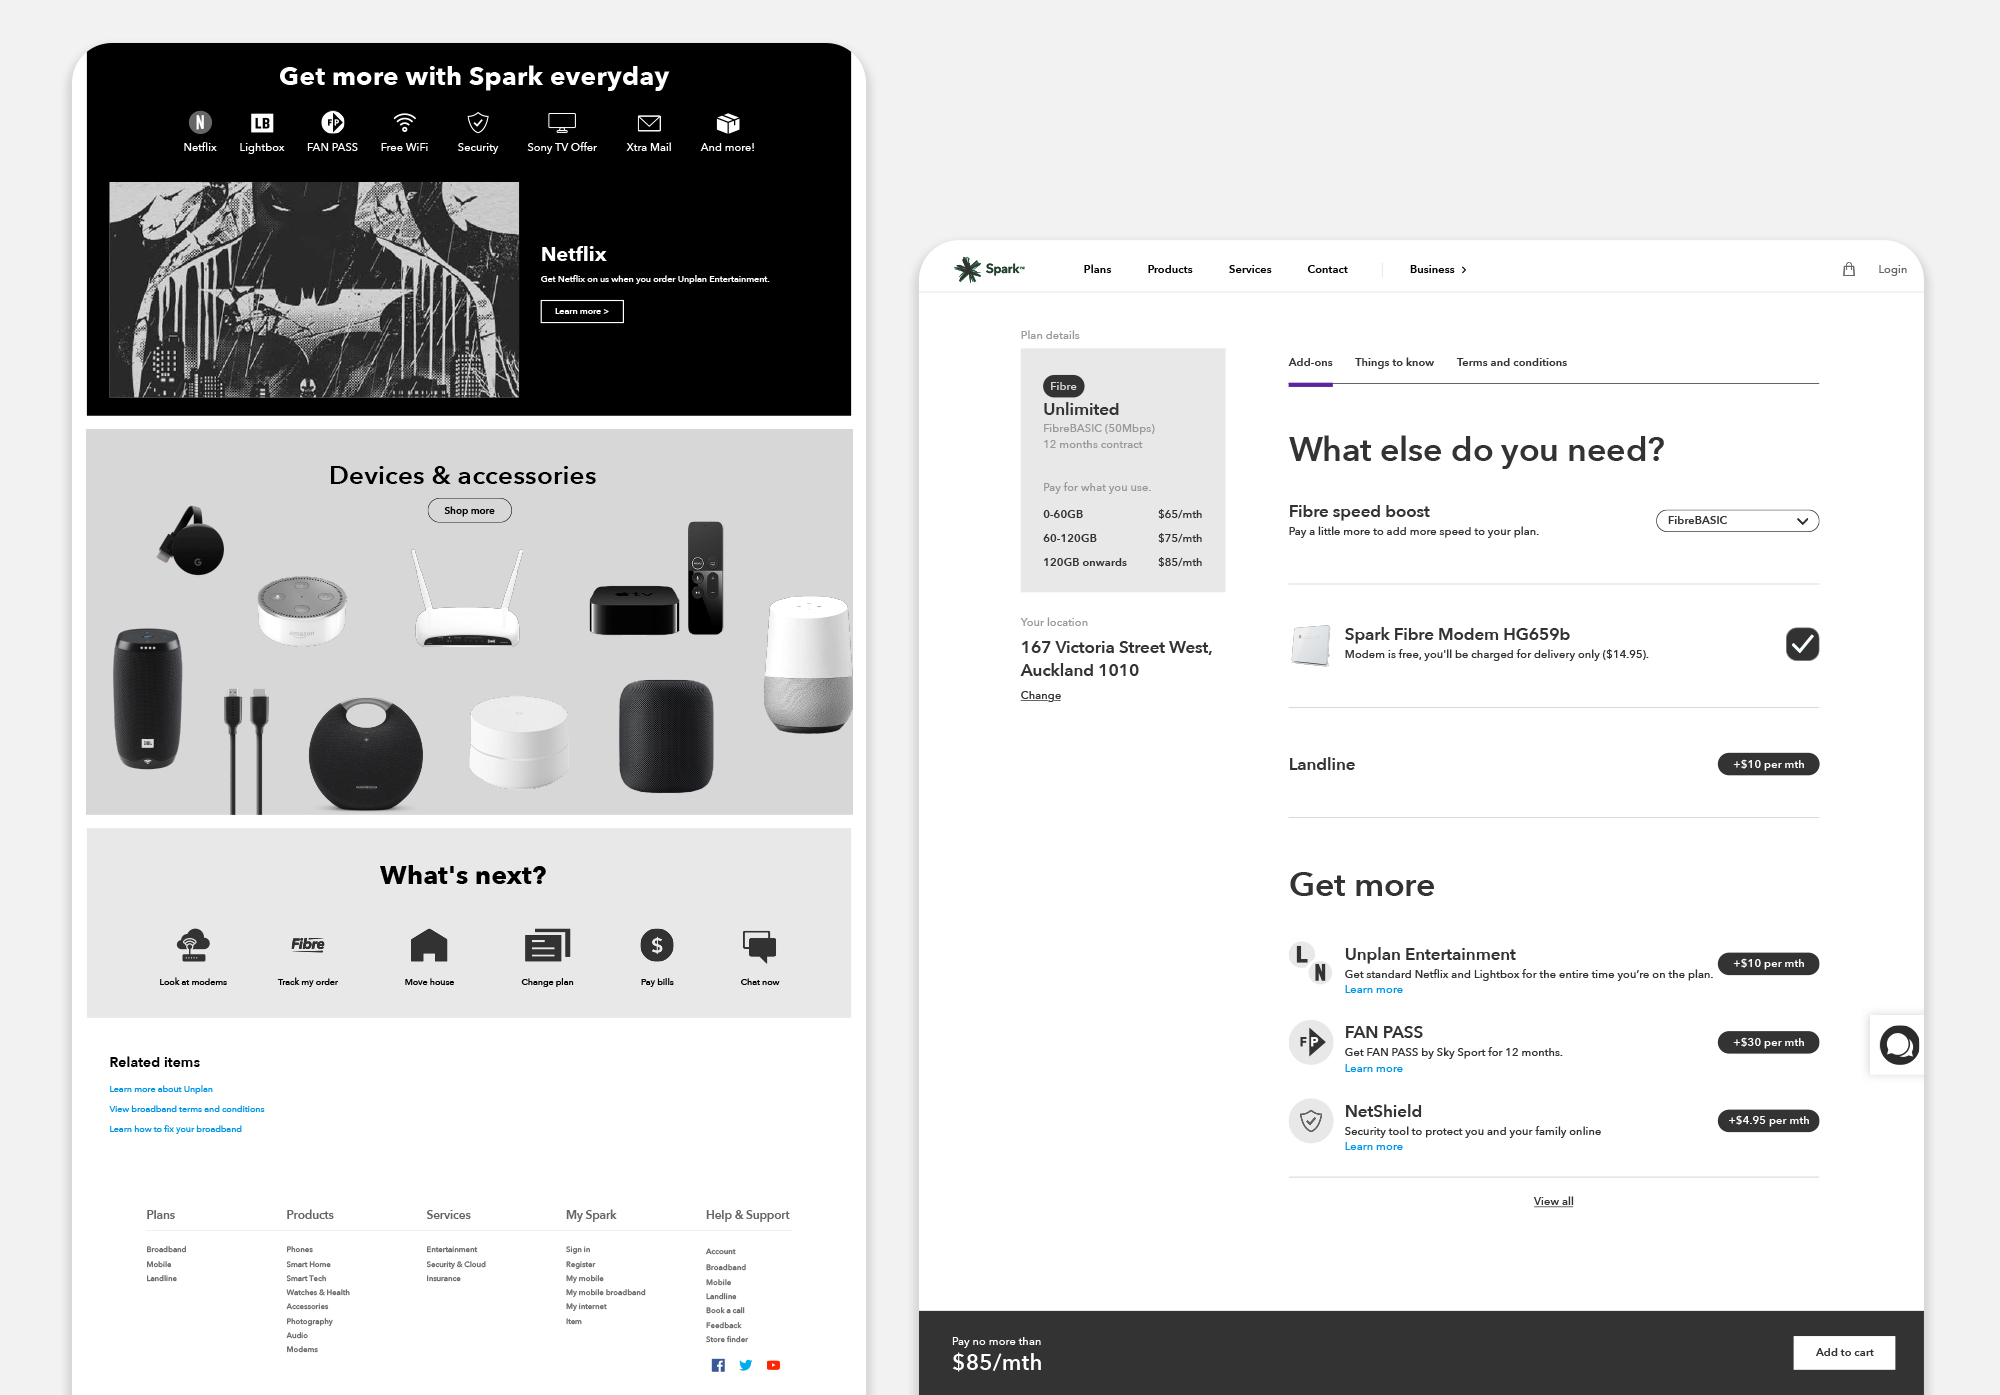Image resolution: width=2000 pixels, height=1395 pixels.
Task: Click the Add to cart button
Action: (1844, 1352)
